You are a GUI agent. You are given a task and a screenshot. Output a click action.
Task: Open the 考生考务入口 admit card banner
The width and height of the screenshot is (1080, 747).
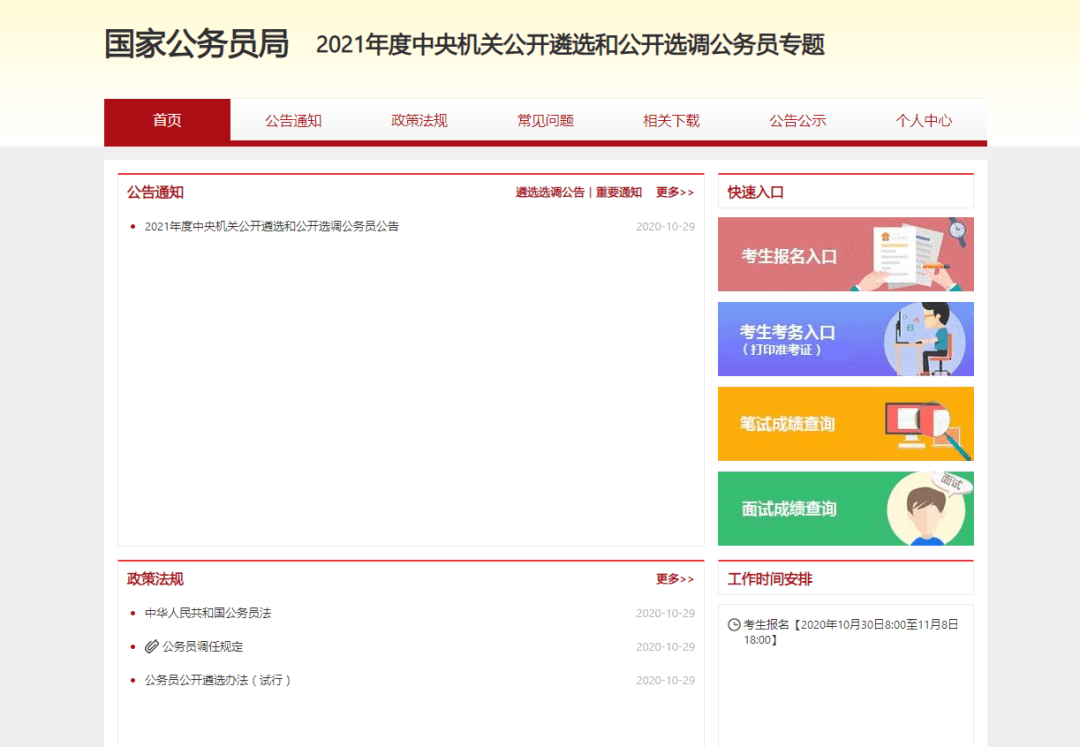[x=845, y=339]
